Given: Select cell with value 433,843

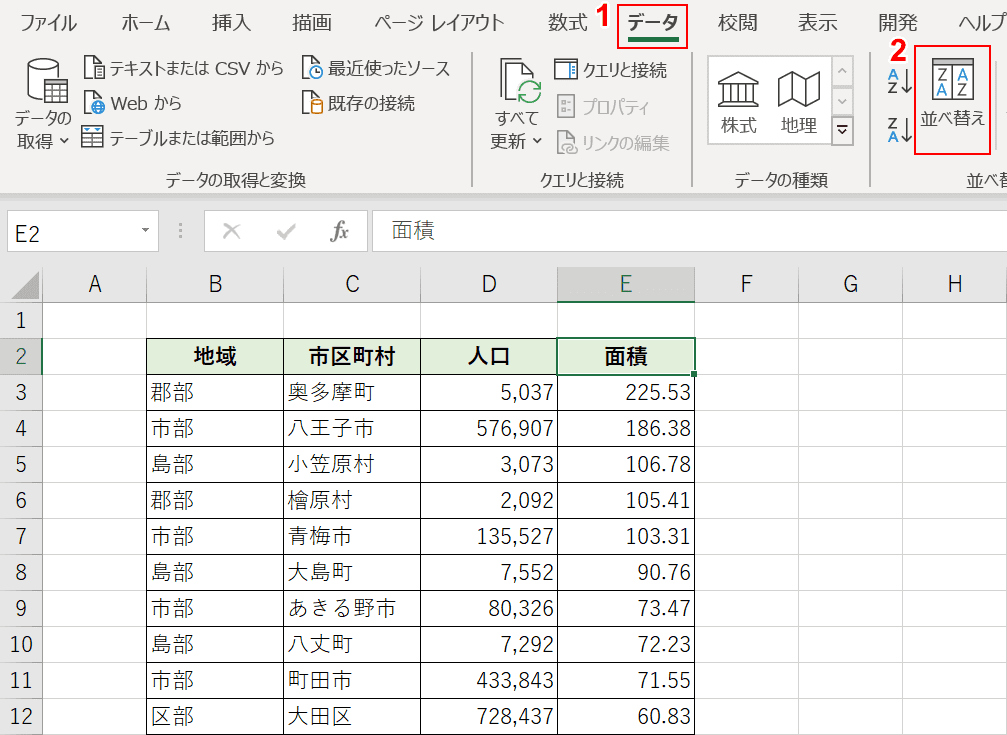Looking at the screenshot, I should click(x=489, y=680).
